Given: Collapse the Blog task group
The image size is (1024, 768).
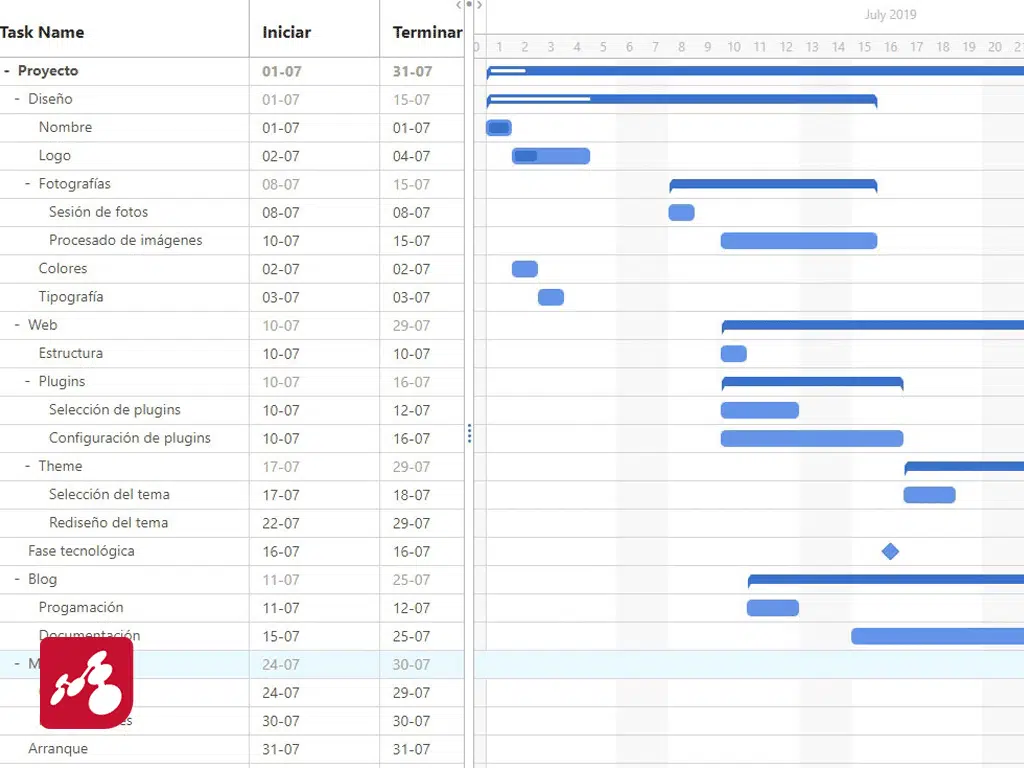Looking at the screenshot, I should (x=17, y=579).
